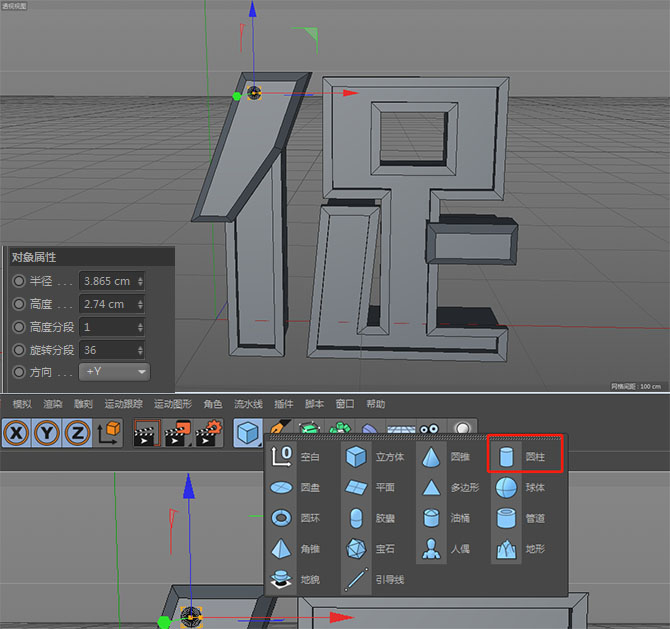Image resolution: width=670 pixels, height=629 pixels.
Task: Click the 半径 value stepper arrows
Action: pos(140,281)
